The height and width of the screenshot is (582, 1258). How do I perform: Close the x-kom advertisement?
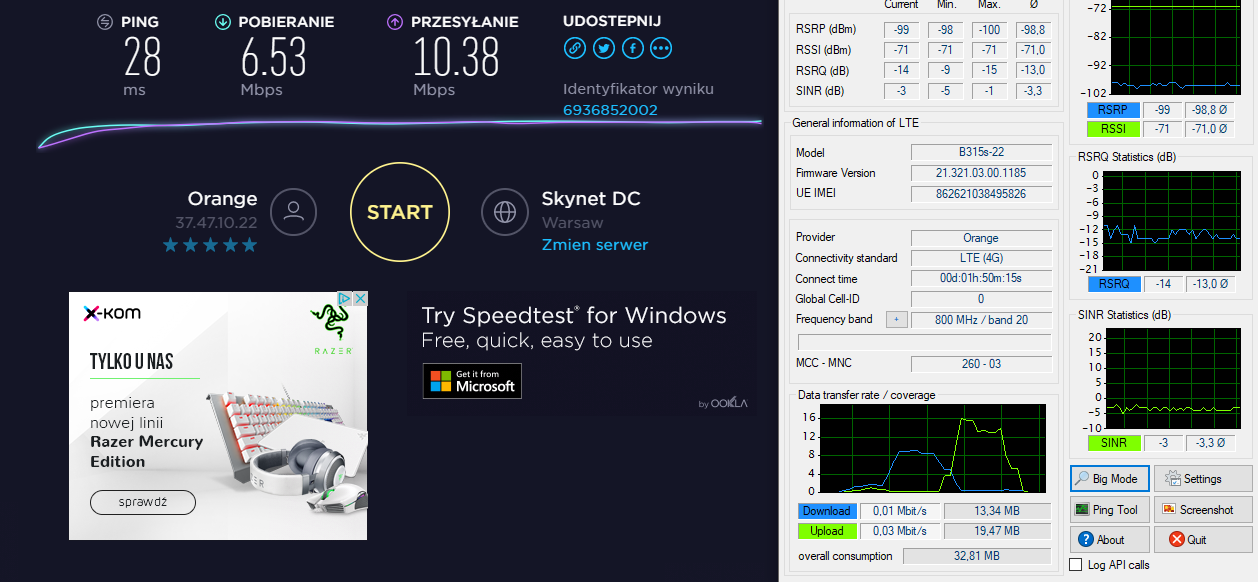[x=360, y=299]
